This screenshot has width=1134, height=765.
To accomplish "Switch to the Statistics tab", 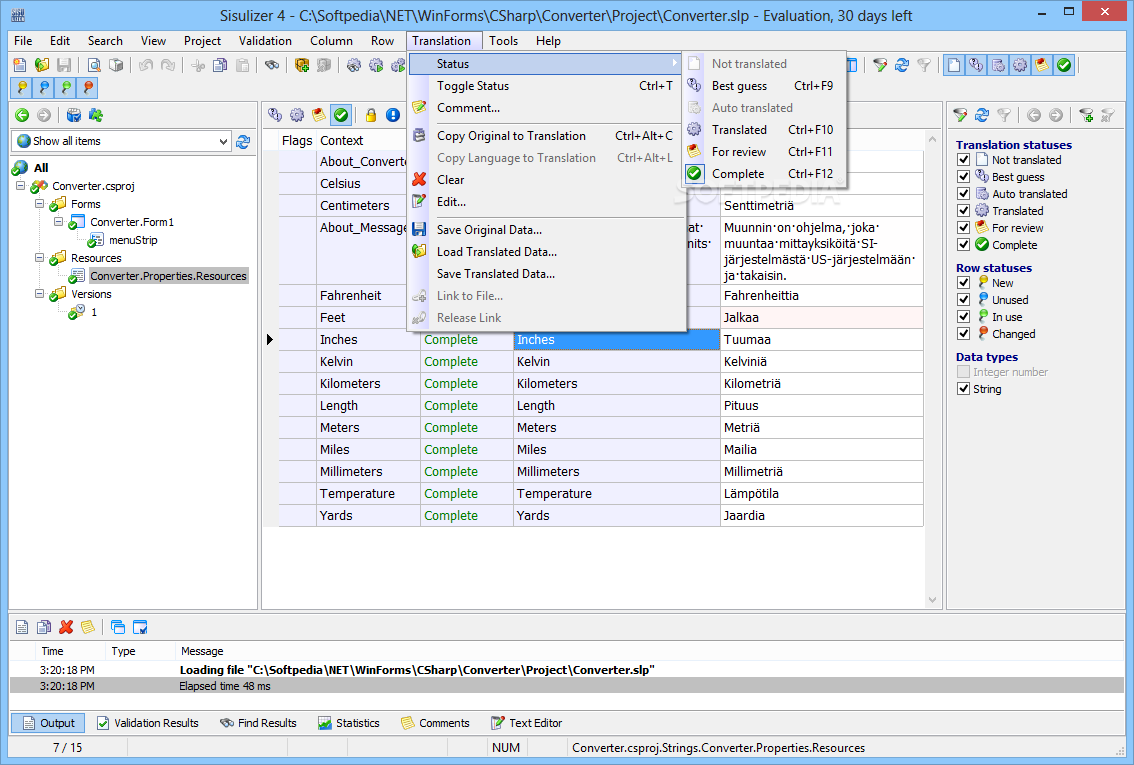I will pyautogui.click(x=349, y=723).
